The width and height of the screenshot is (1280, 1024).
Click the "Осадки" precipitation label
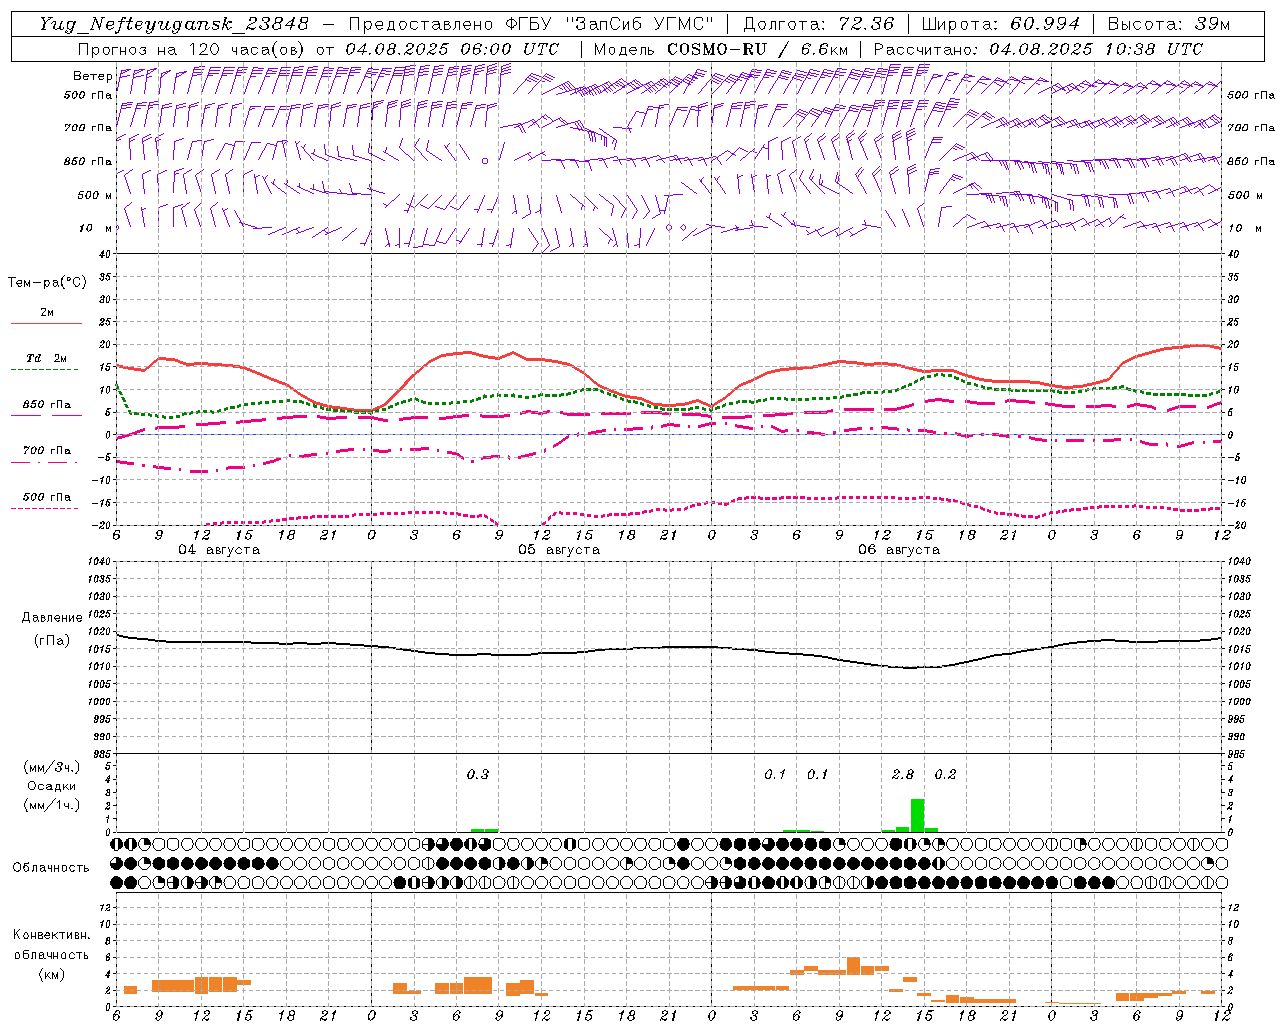tap(52, 786)
